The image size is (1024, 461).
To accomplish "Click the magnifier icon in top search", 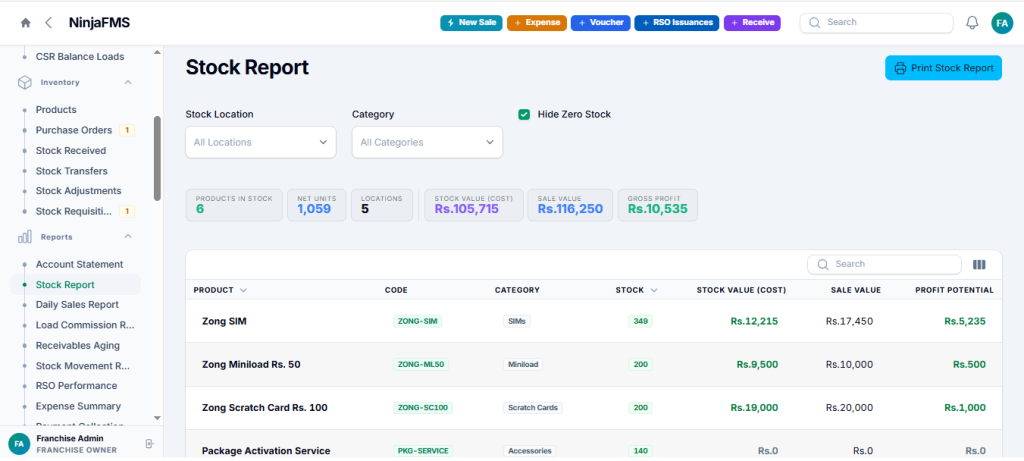I will point(814,22).
